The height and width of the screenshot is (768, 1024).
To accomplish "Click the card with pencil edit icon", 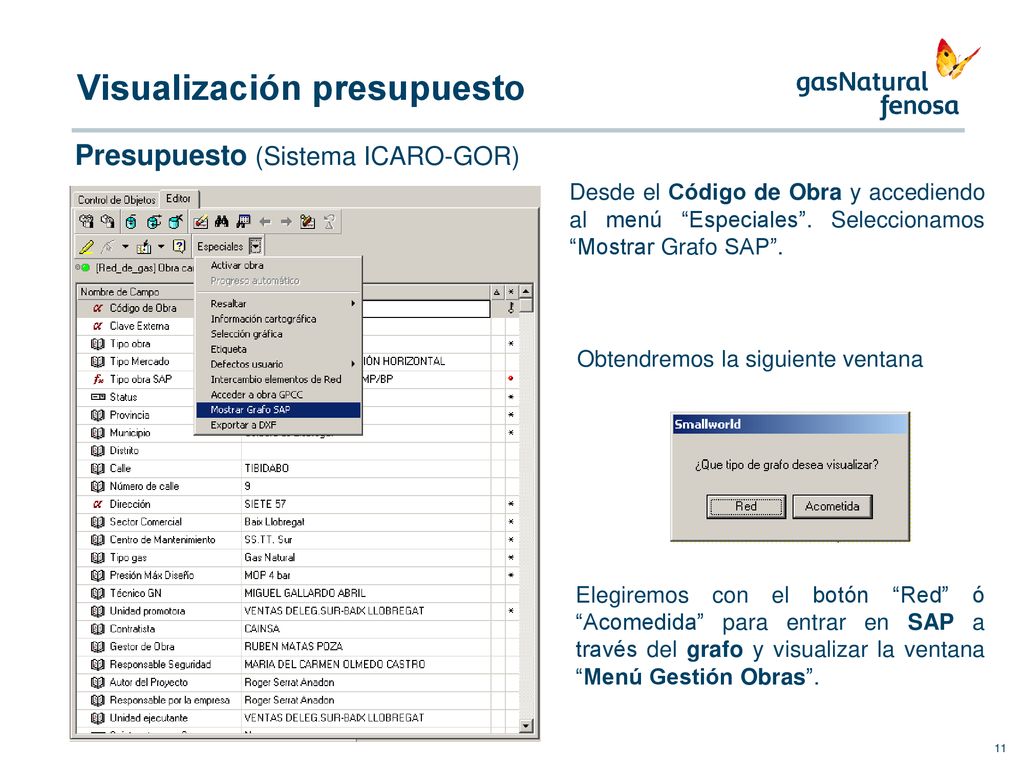I will 200,222.
